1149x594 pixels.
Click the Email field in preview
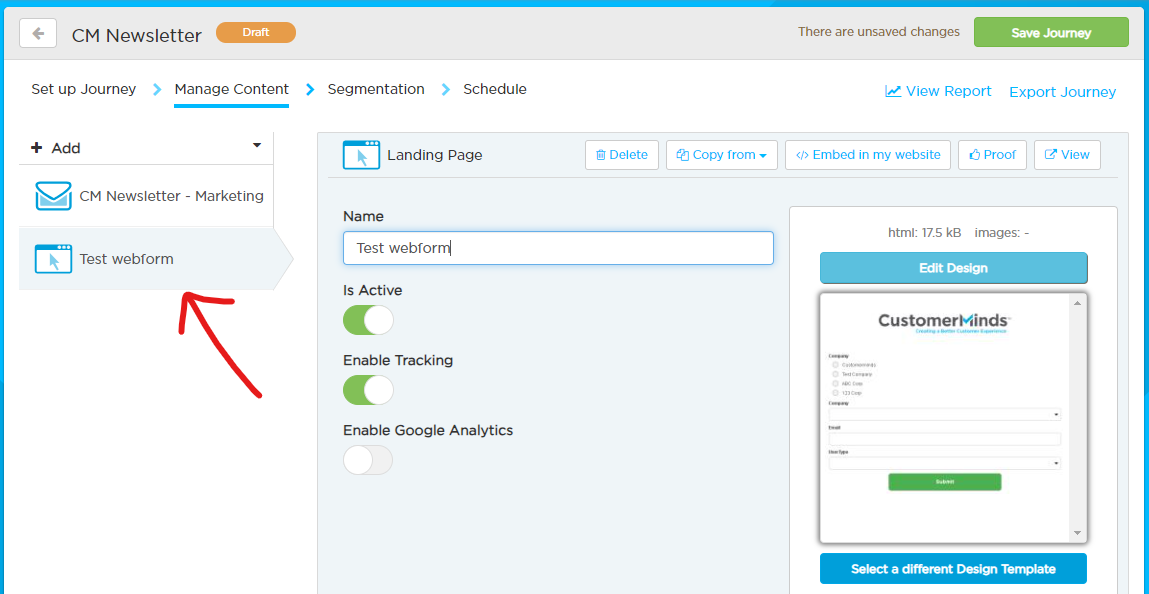click(x=945, y=439)
